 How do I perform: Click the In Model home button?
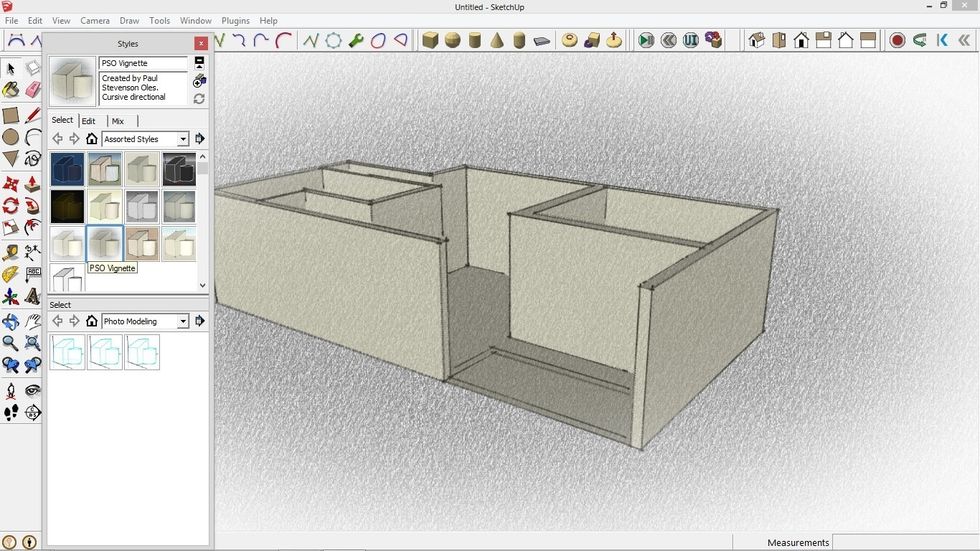91,139
